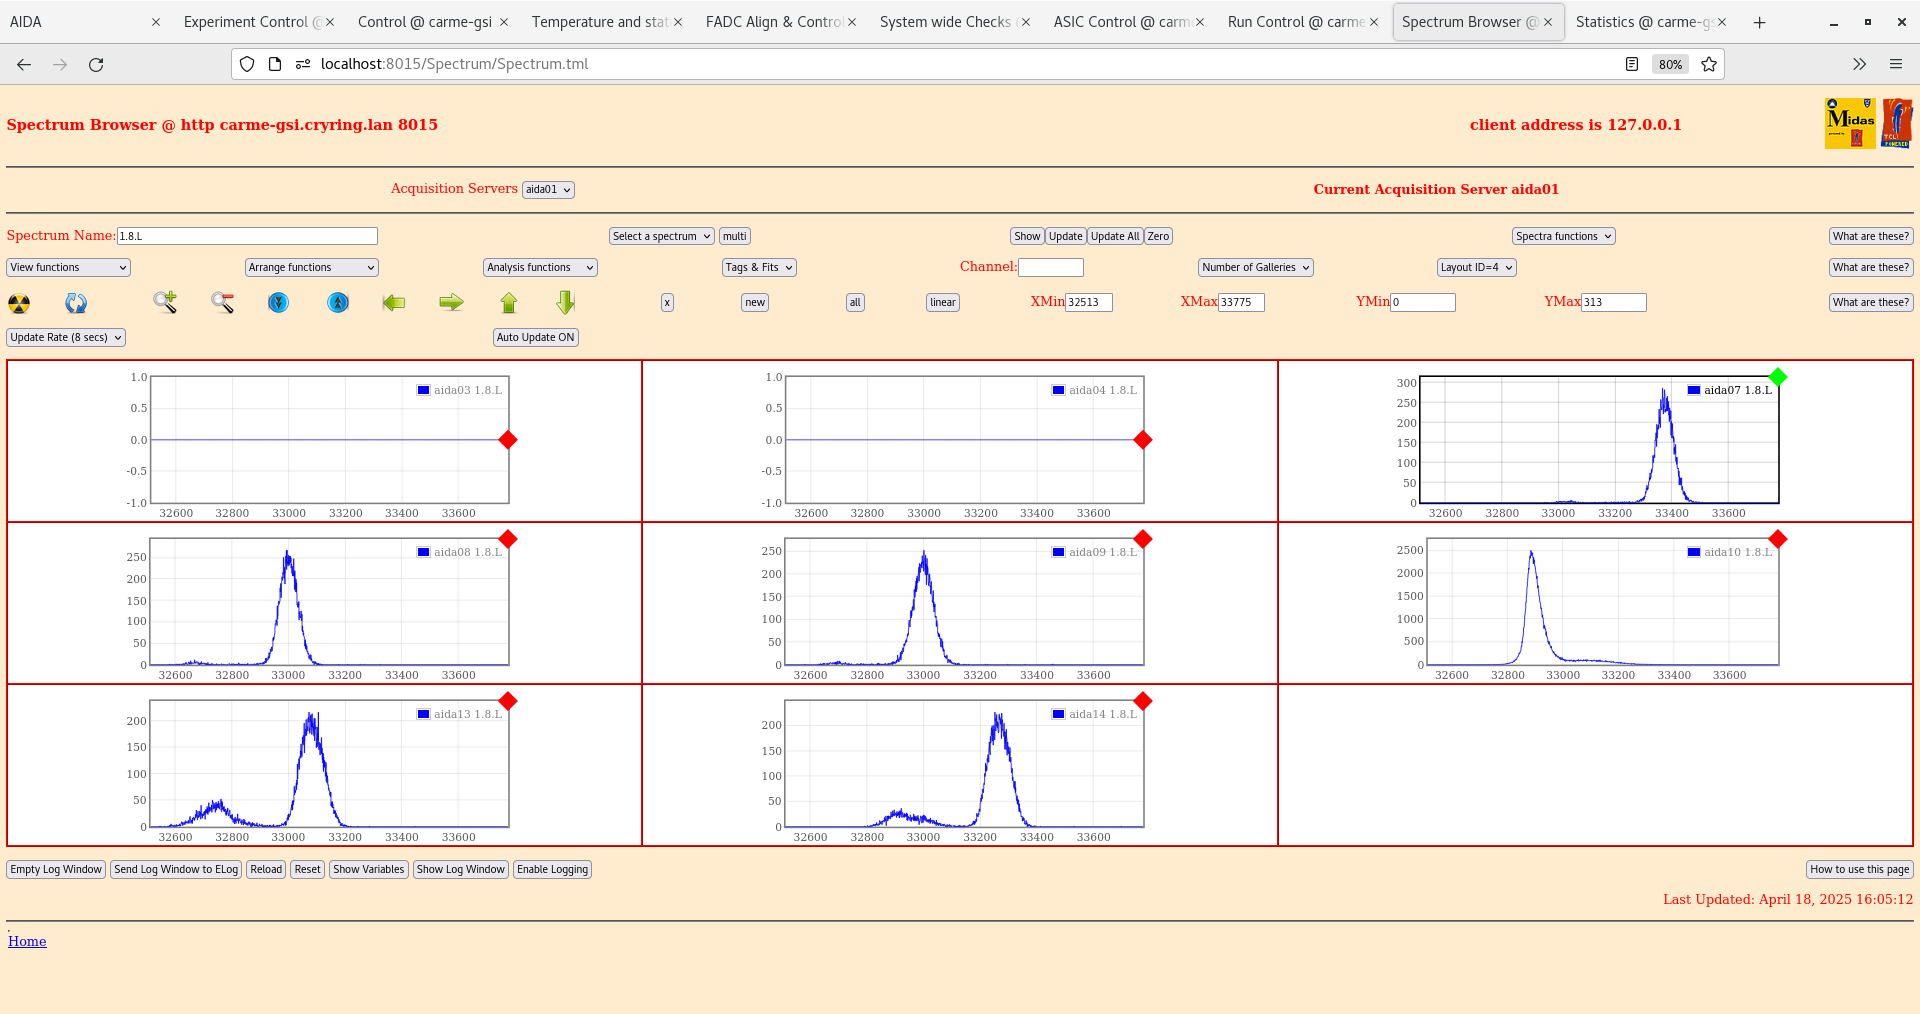
Task: Go back with the browser back arrow
Action: 24,64
